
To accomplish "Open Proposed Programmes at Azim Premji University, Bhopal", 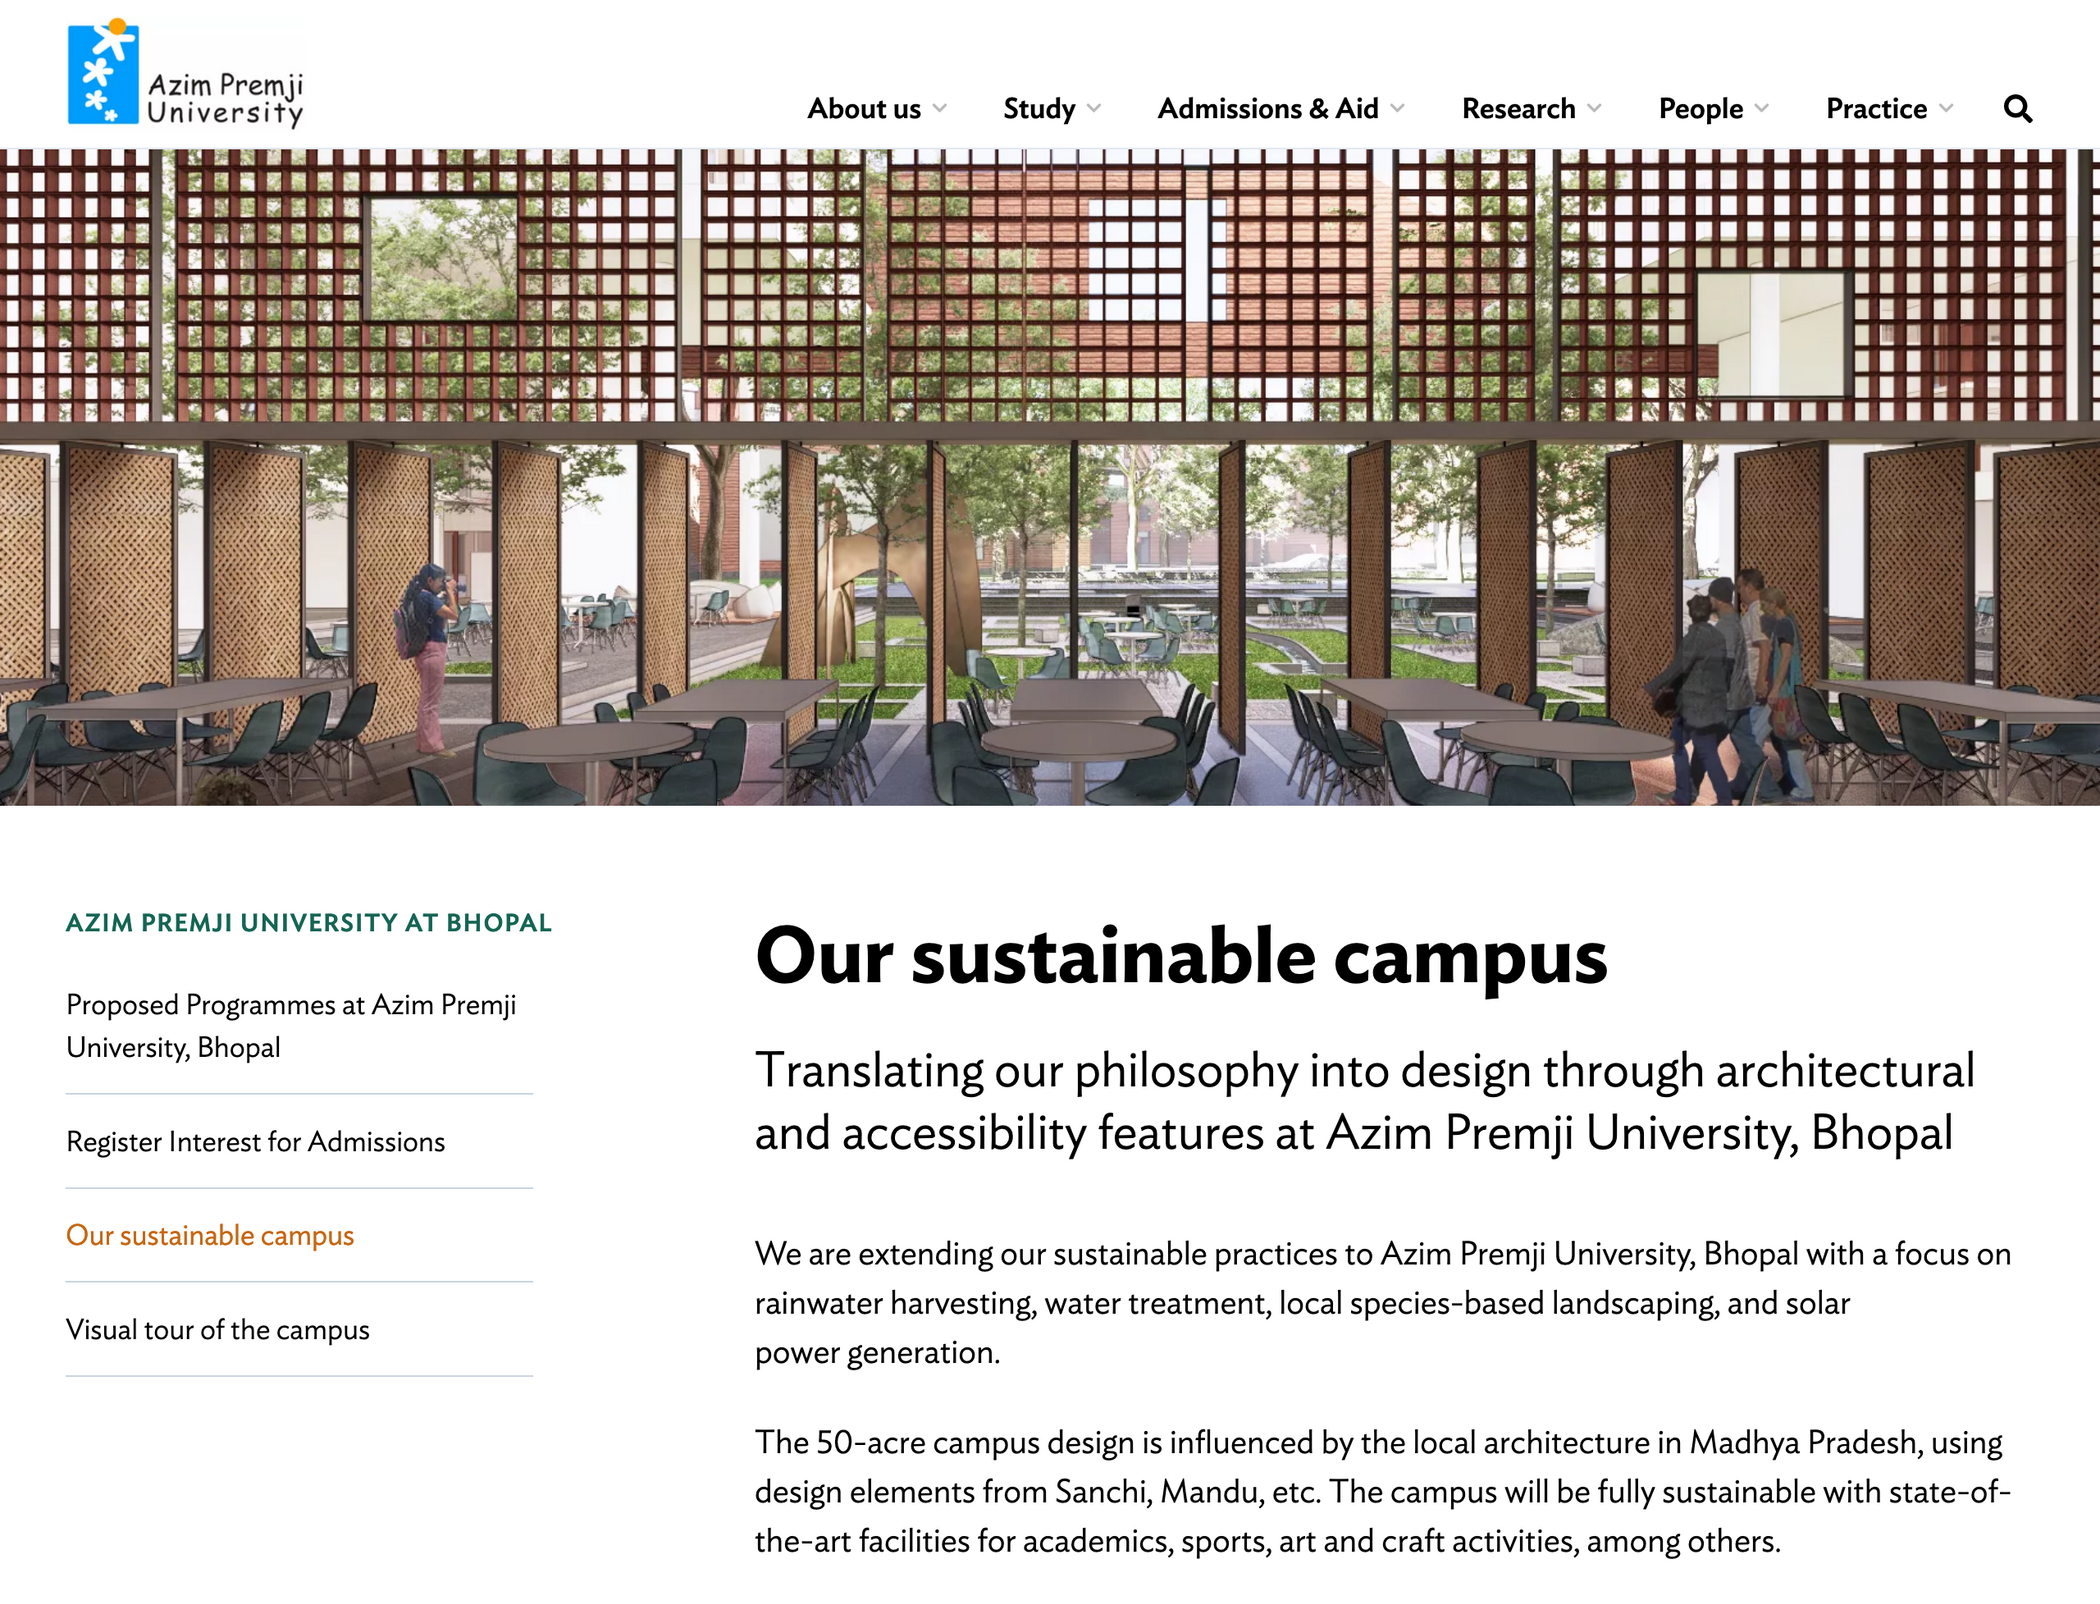I will (291, 1026).
